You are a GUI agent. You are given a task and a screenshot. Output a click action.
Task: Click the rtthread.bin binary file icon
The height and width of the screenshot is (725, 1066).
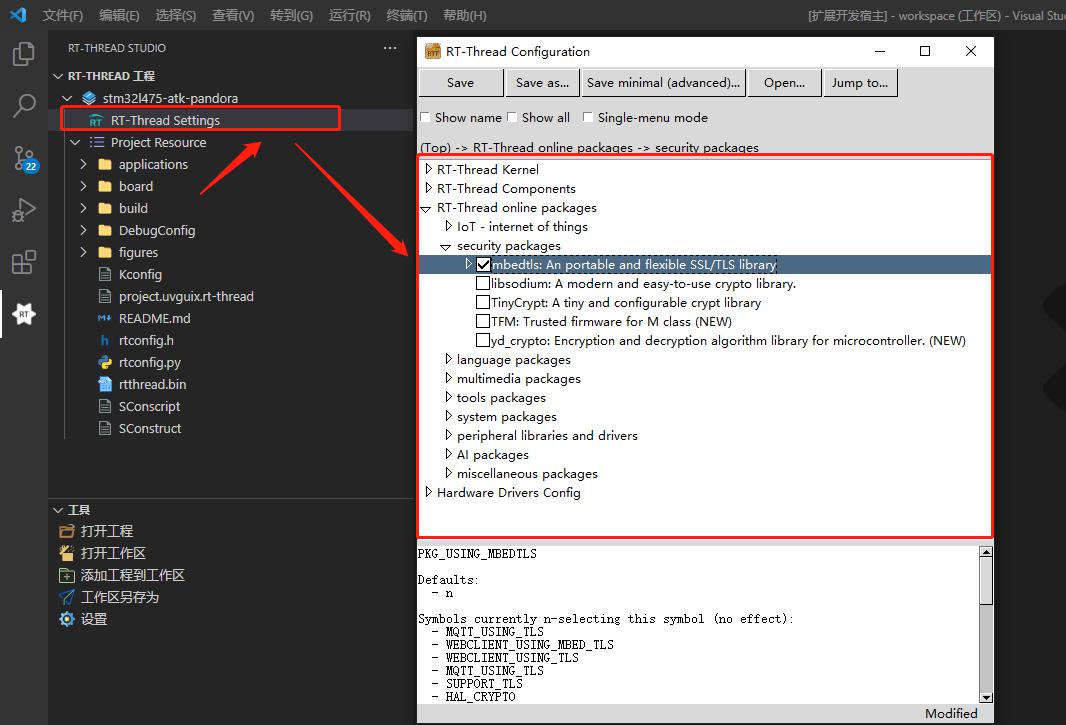[x=105, y=384]
